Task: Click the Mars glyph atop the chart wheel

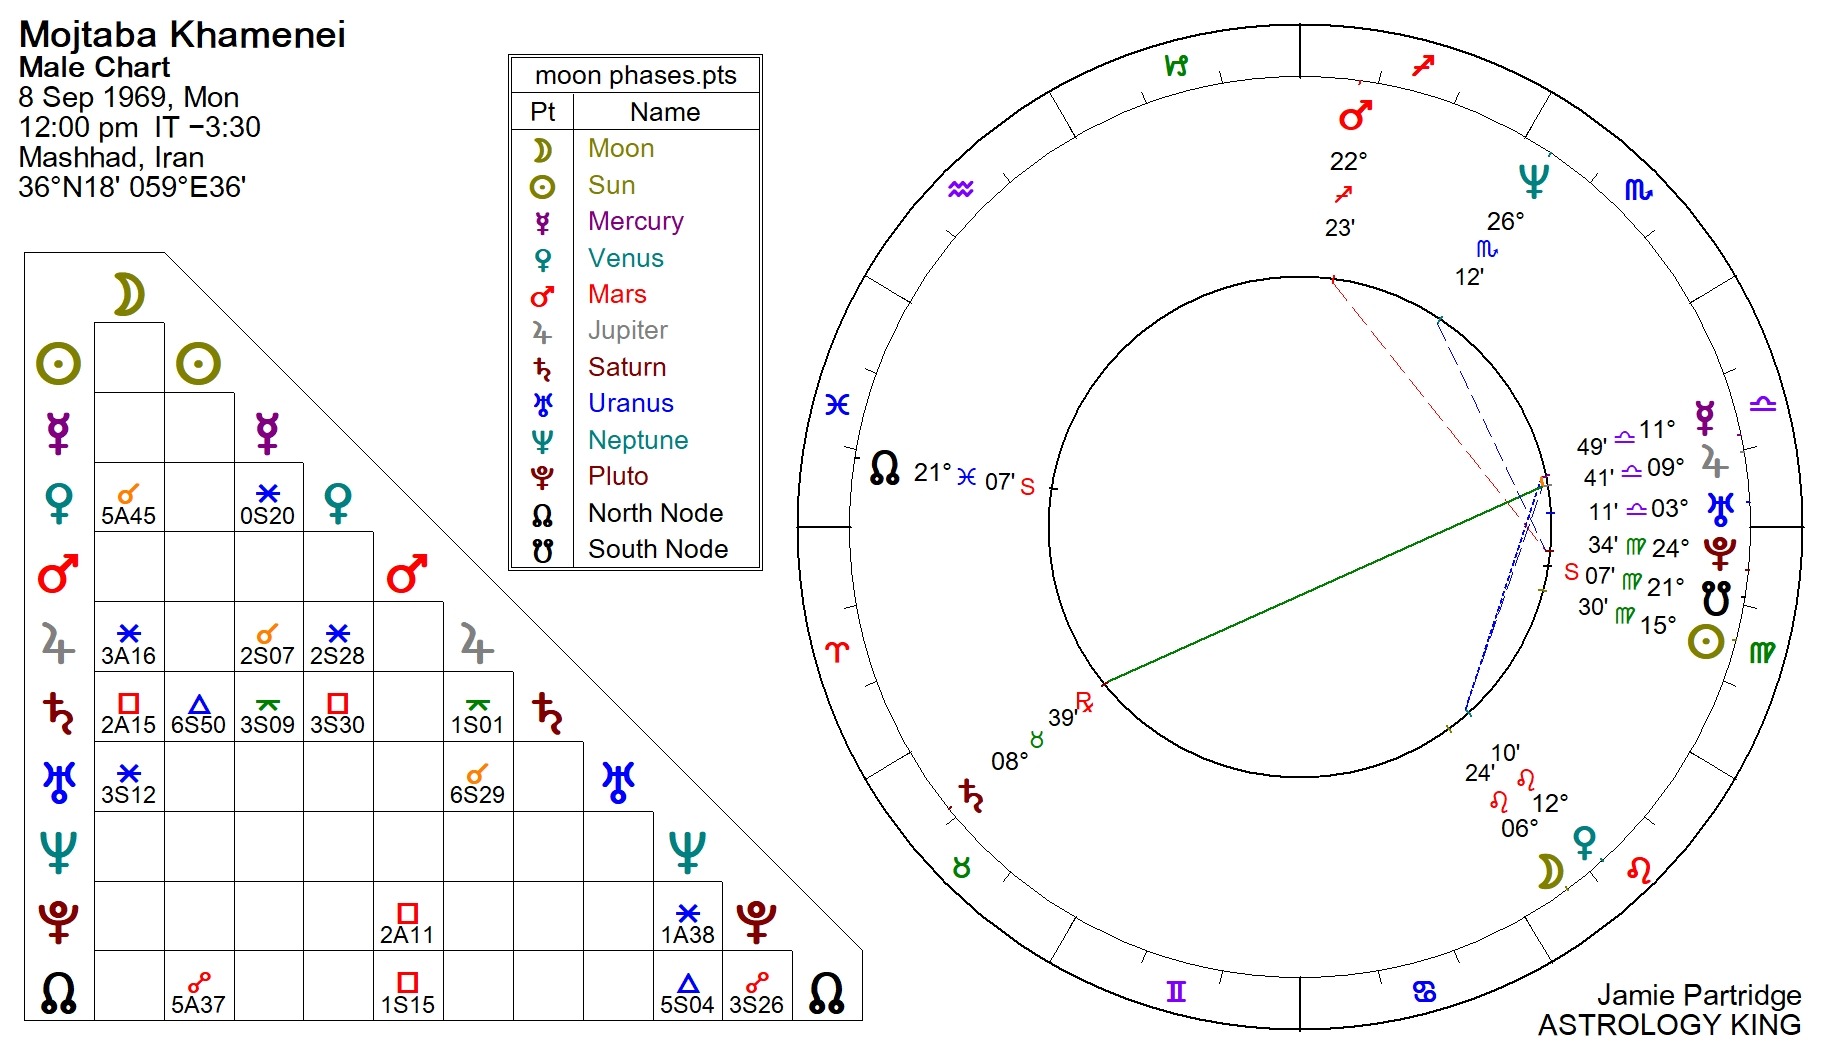Action: [x=1355, y=115]
